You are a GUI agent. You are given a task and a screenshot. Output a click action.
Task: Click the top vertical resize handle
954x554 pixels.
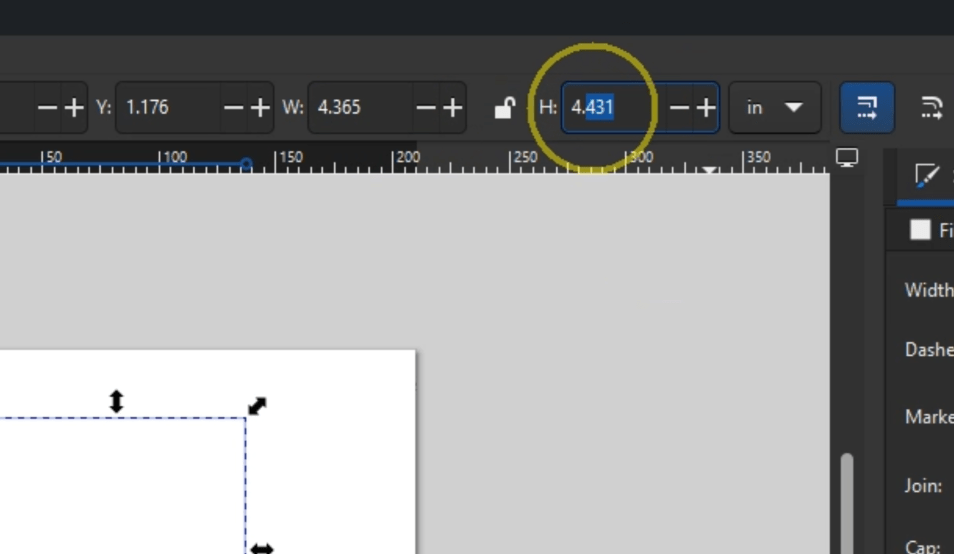pos(116,401)
